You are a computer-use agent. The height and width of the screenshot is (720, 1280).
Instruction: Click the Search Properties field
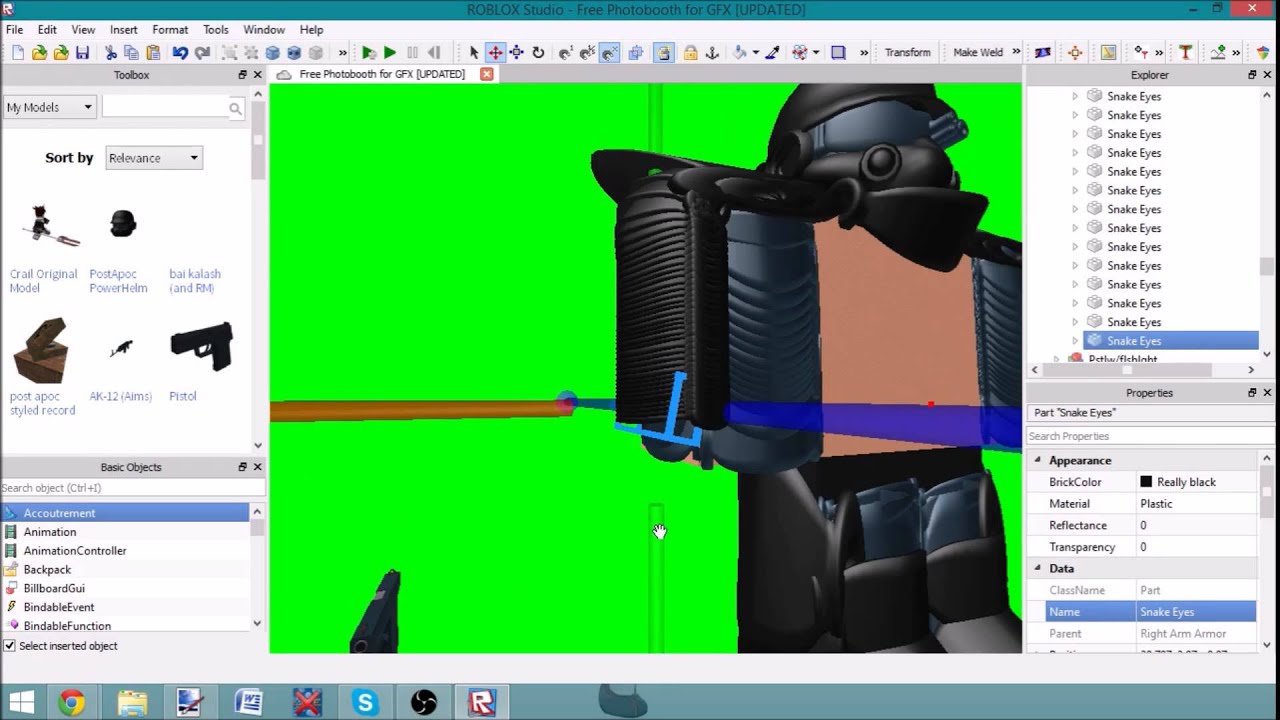click(1148, 436)
